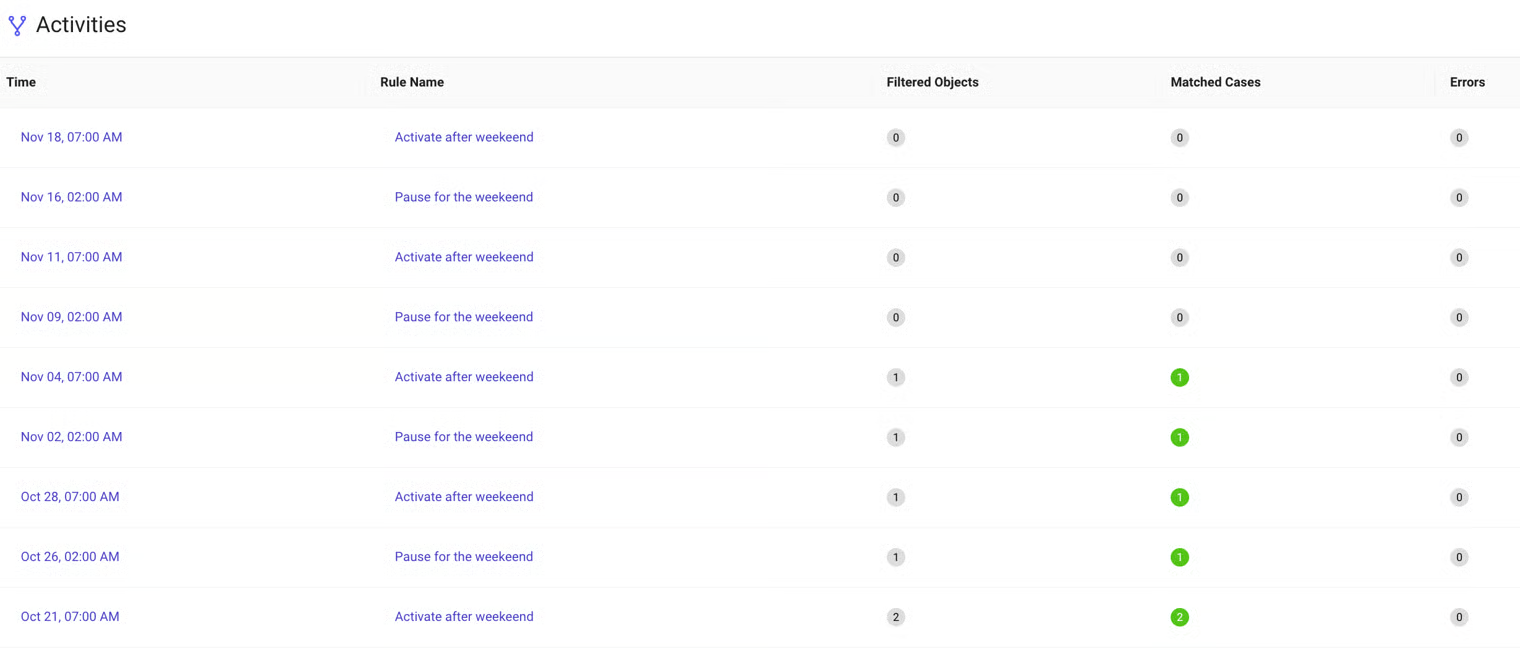This screenshot has width=1520, height=650.
Task: Click green matched cases badge for Nov 02
Action: [x=1179, y=437]
